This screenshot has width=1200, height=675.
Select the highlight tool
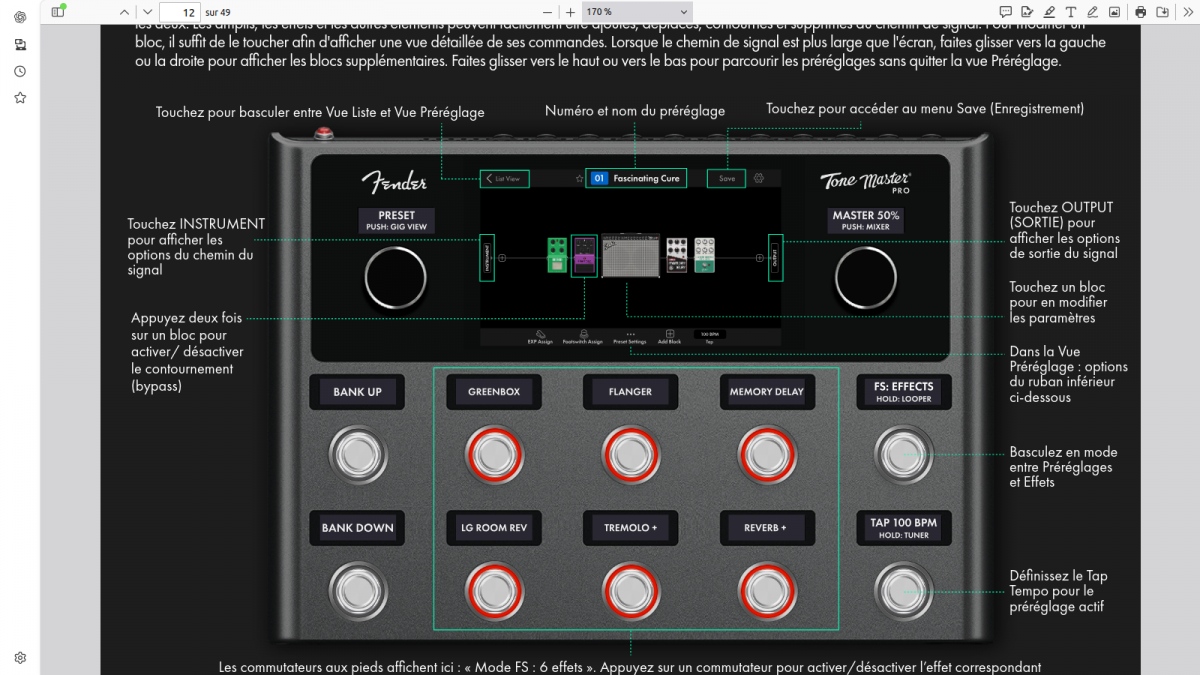[x=1049, y=12]
